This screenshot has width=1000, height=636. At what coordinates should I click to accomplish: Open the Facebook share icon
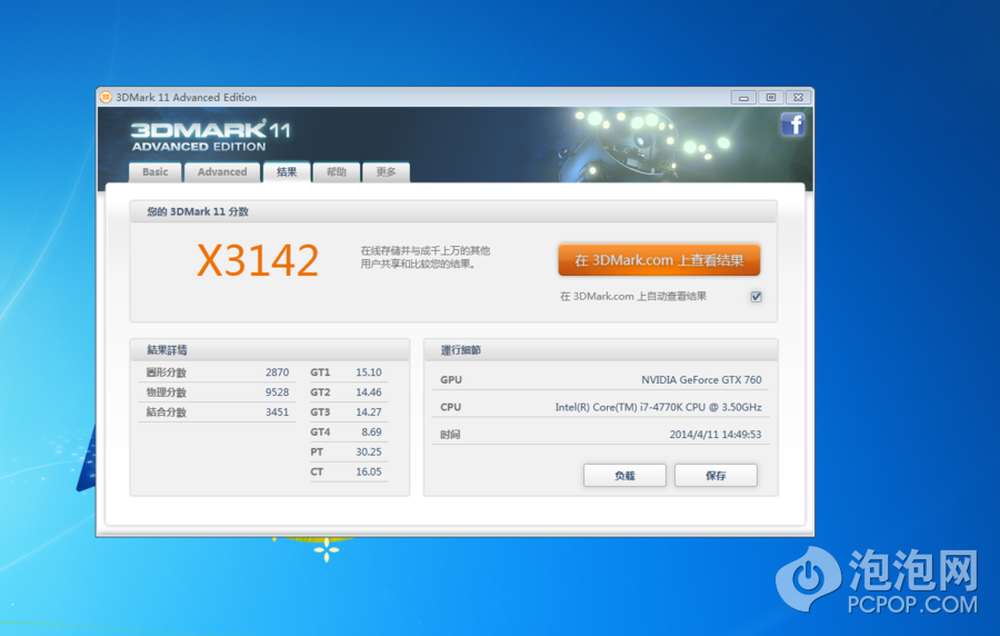[793, 124]
